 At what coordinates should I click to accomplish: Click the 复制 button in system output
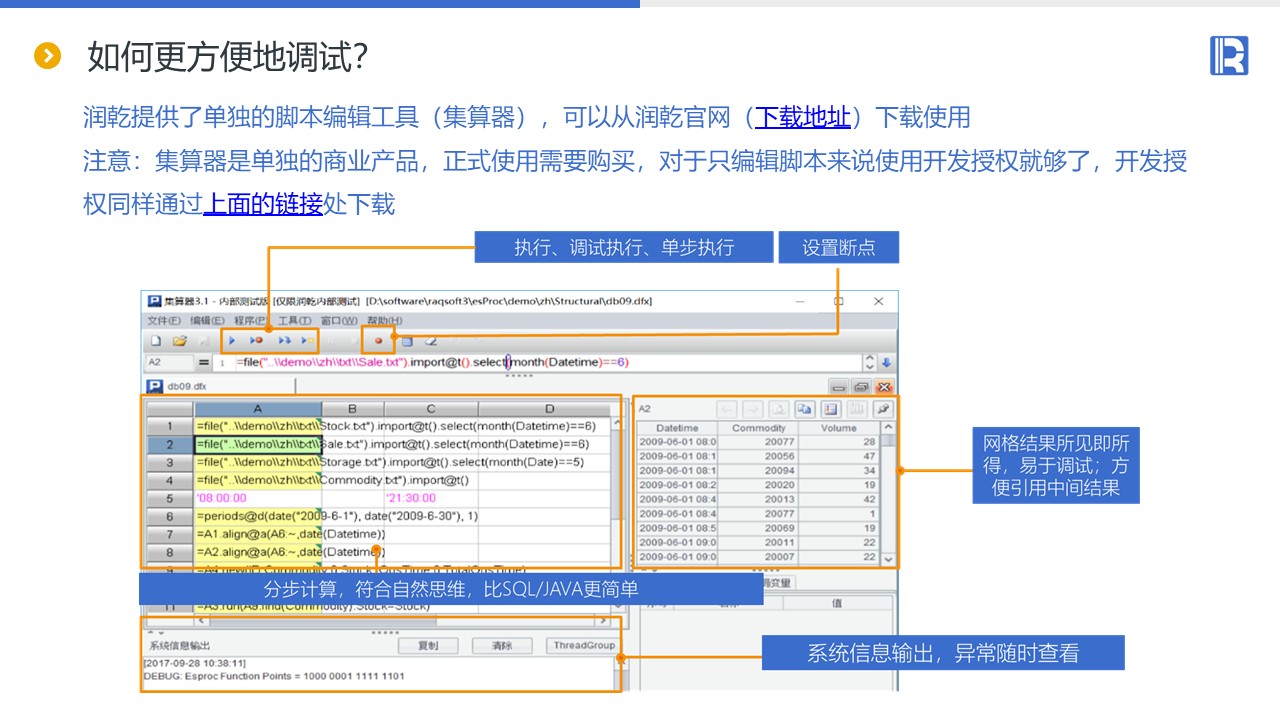(428, 646)
